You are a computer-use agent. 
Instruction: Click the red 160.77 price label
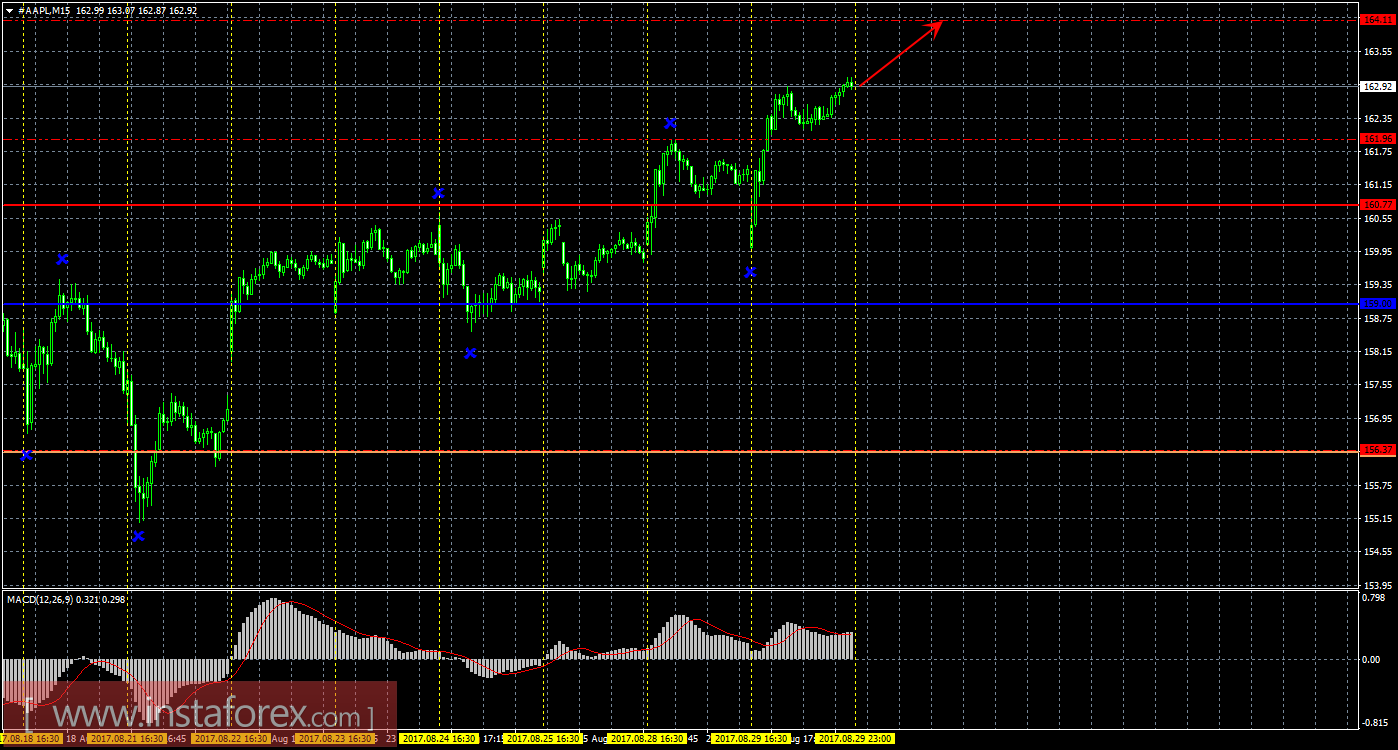[x=1377, y=204]
